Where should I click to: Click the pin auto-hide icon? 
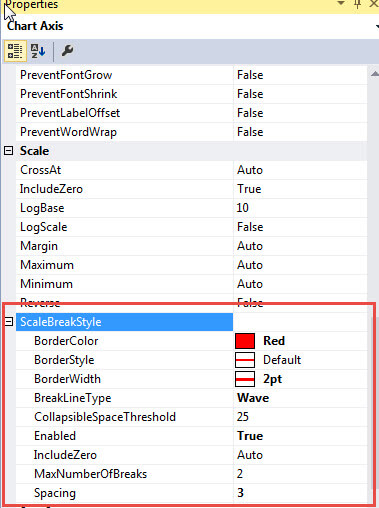(x=358, y=4)
